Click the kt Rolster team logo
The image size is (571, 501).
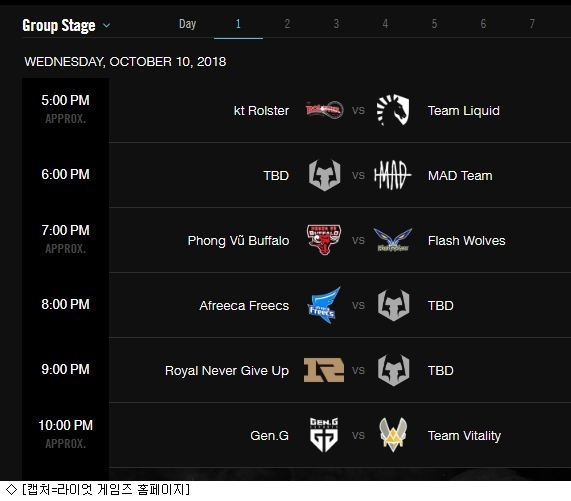coord(324,109)
